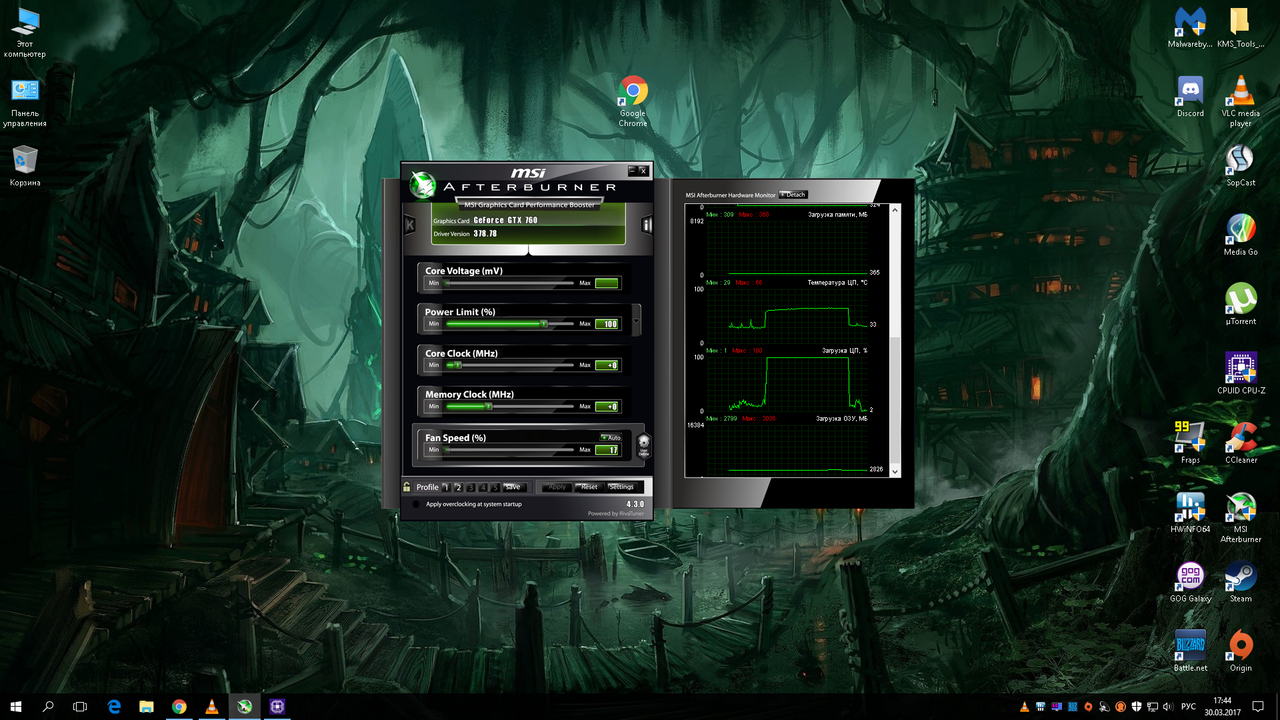Select profile slot 3
This screenshot has width=1280, height=720.
[x=470, y=487]
